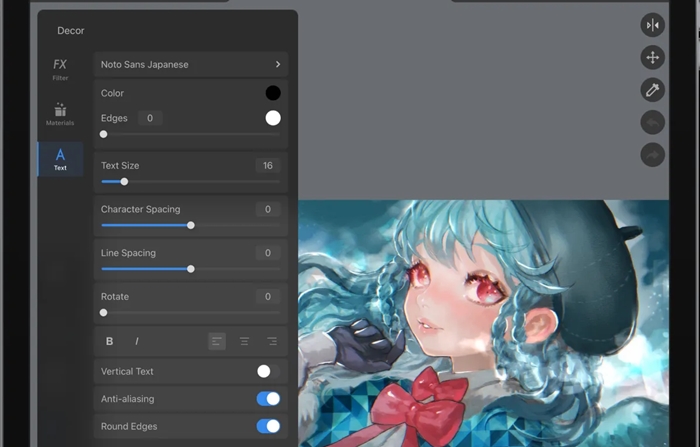Click the Character Spacing slider handle
700x447 pixels.
coord(191,226)
